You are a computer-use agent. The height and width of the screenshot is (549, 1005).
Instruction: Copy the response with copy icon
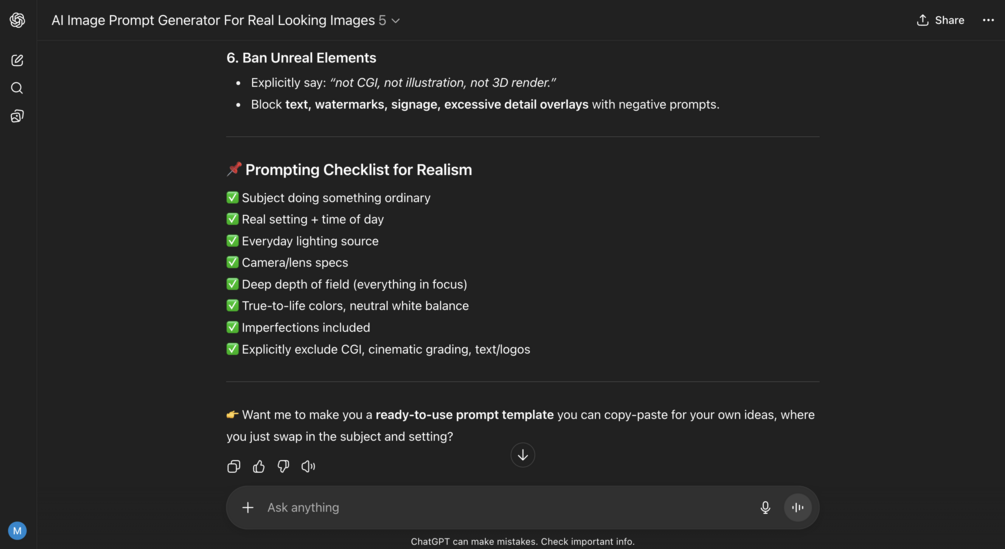pyautogui.click(x=234, y=466)
